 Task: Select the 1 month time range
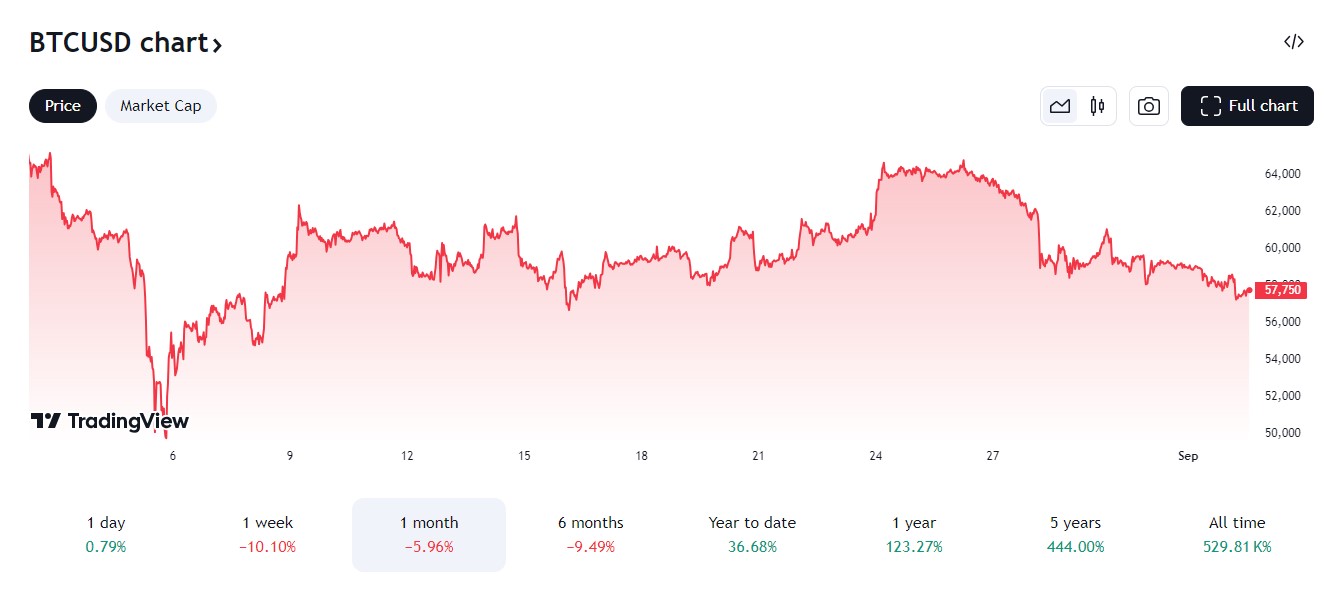429,534
